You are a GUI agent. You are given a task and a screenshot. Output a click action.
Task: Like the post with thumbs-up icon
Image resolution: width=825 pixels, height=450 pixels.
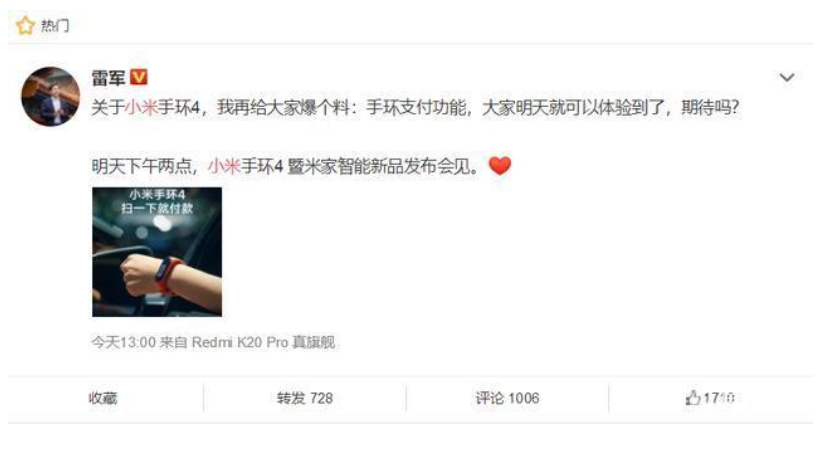click(x=693, y=398)
